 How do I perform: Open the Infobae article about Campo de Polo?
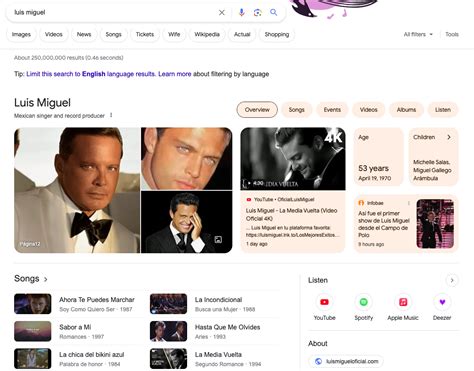(x=383, y=224)
